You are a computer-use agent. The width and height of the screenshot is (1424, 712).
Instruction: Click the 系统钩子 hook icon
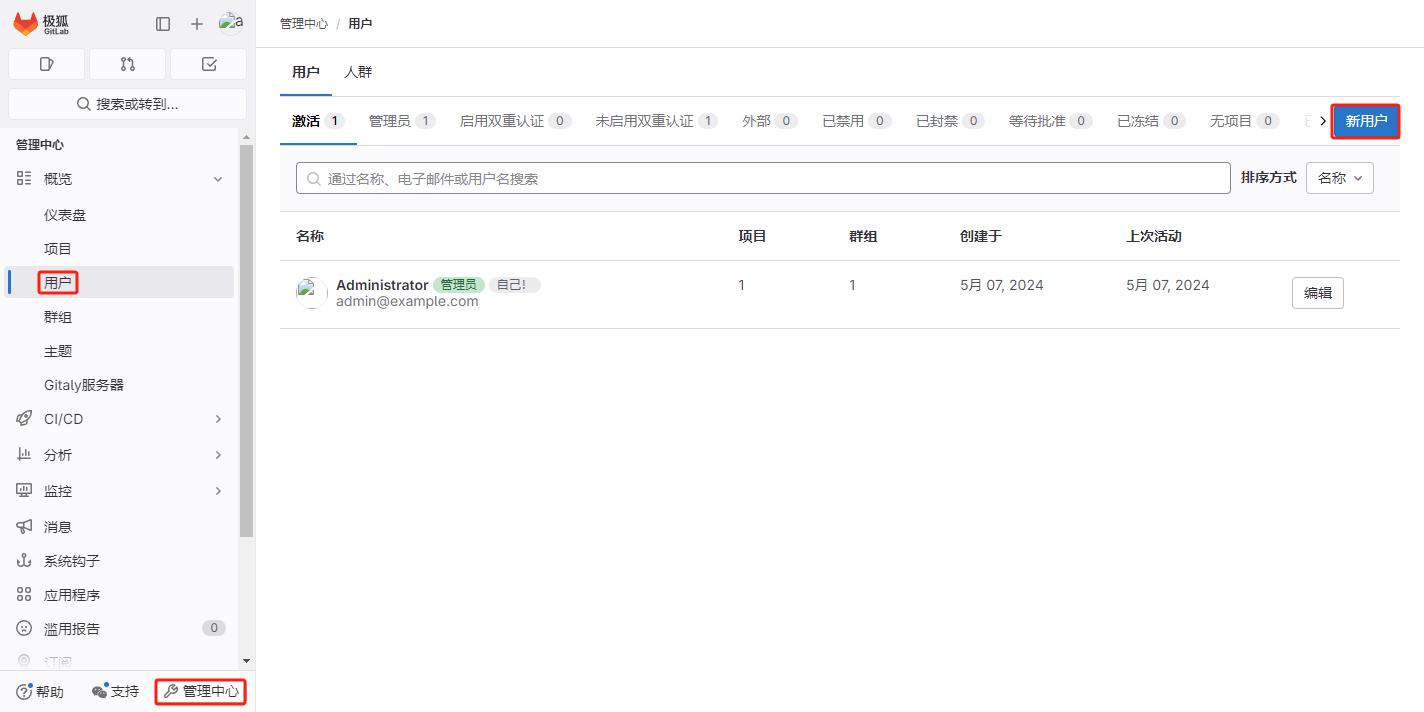[x=23, y=560]
